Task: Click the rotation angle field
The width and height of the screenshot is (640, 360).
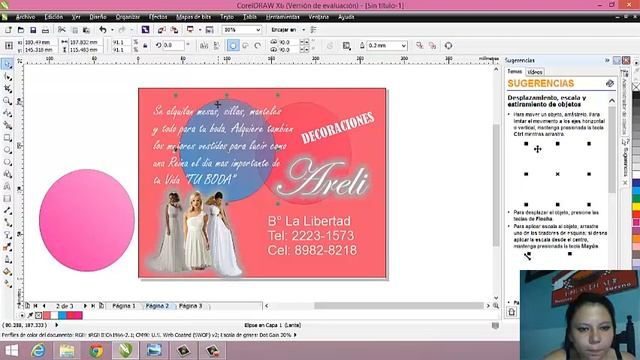Action: (173, 45)
